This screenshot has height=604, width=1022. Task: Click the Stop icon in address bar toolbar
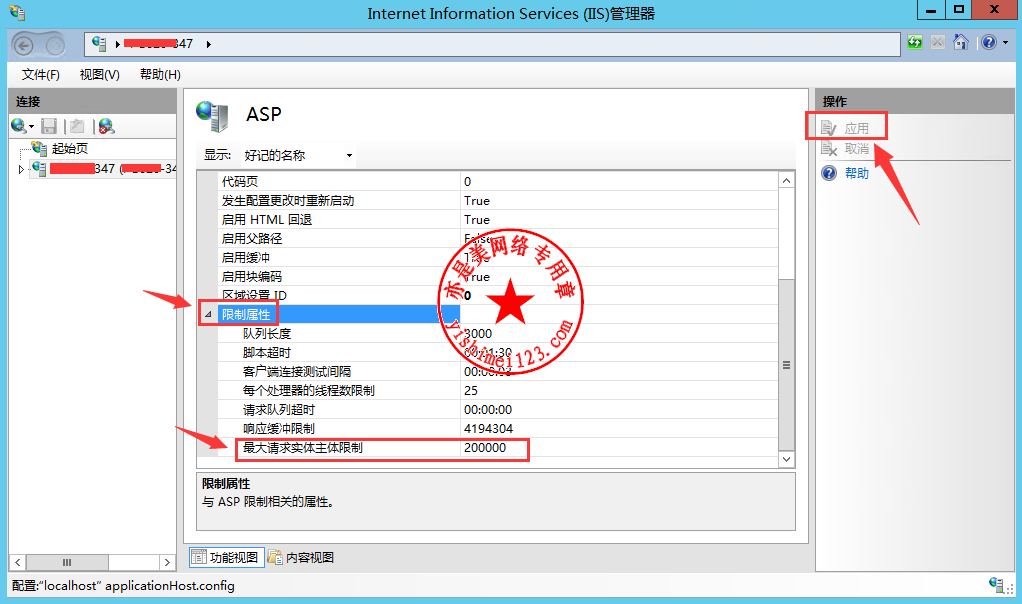pyautogui.click(x=937, y=42)
